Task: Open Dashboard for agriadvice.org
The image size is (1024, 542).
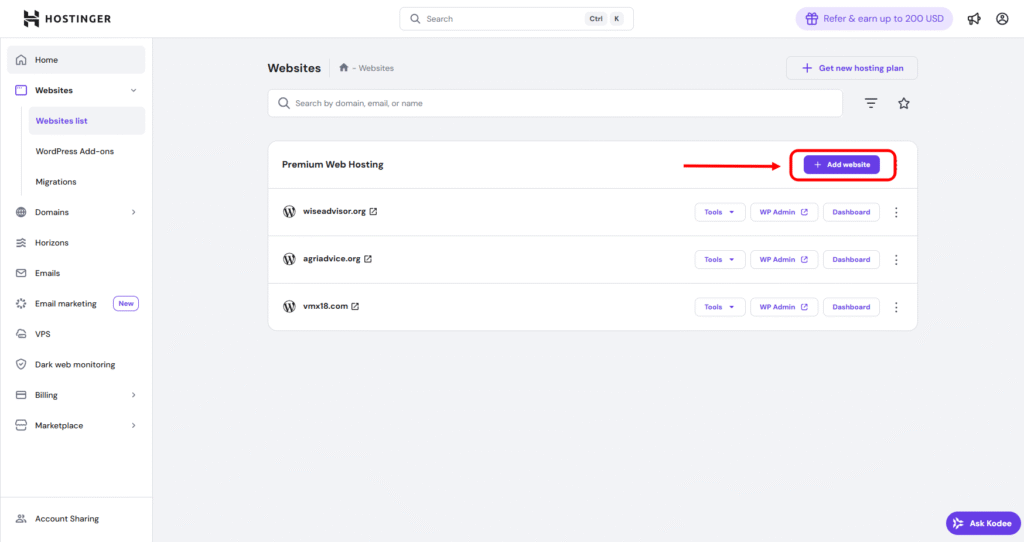Action: click(x=851, y=260)
